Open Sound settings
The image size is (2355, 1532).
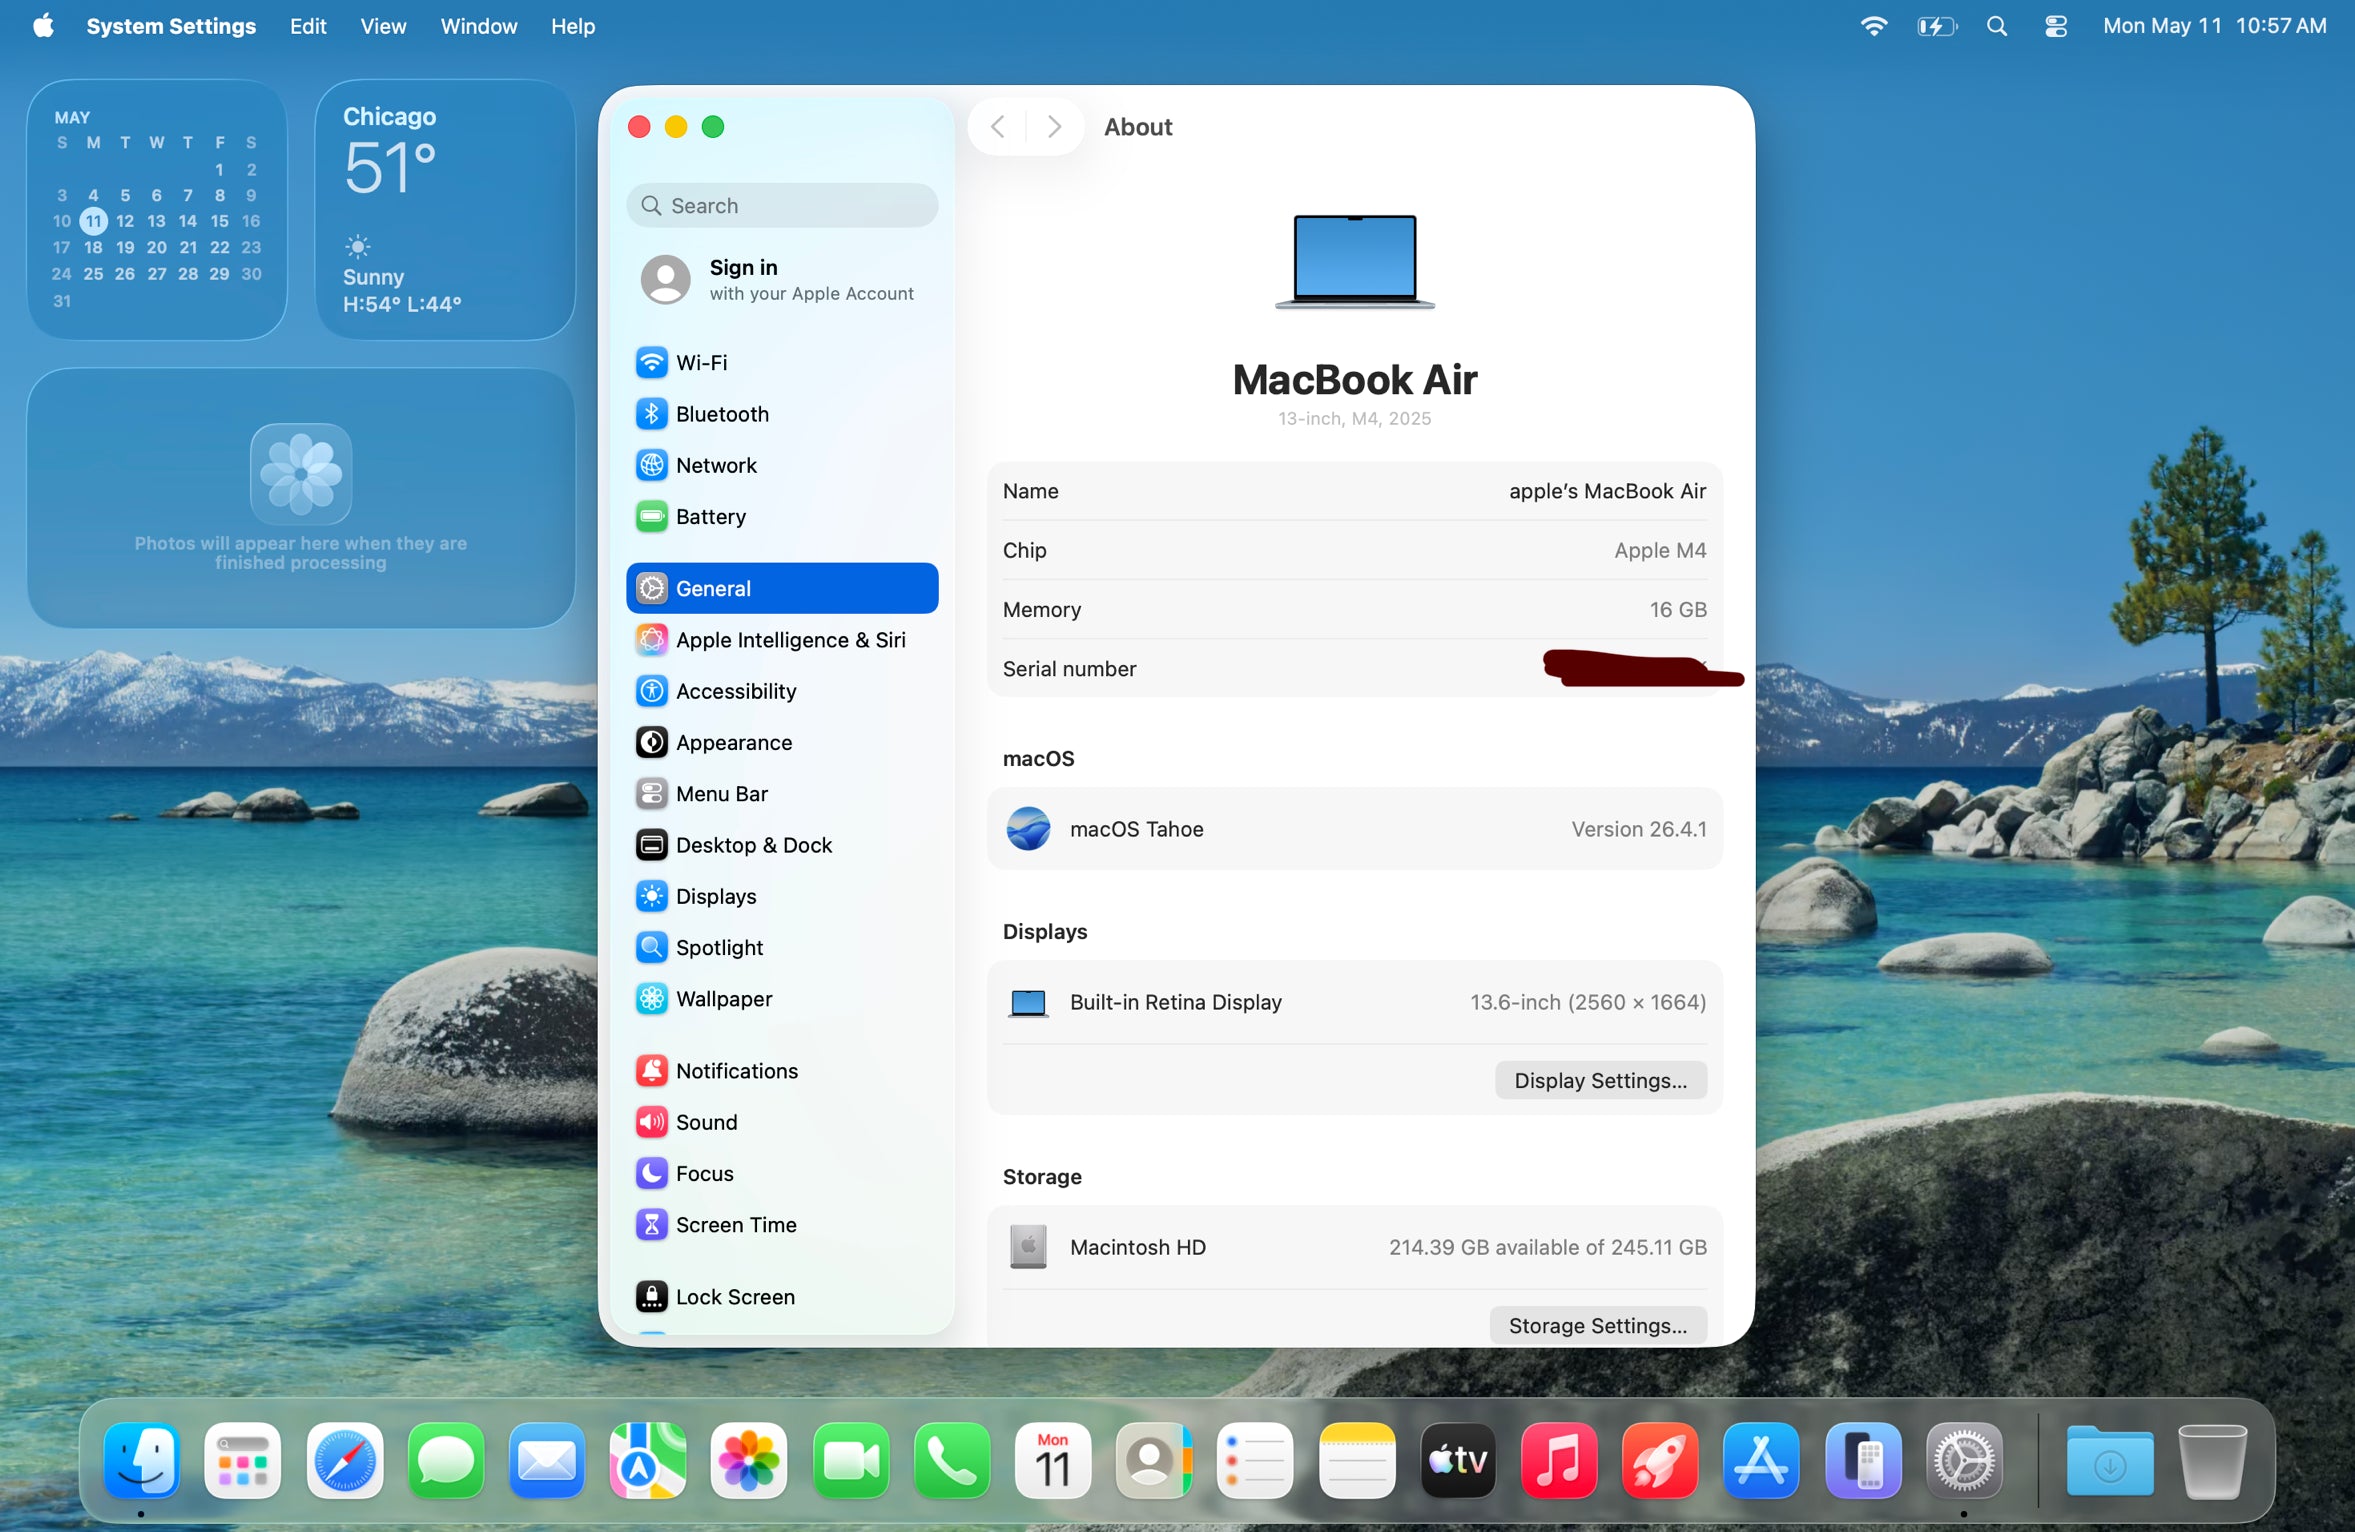(782, 1122)
